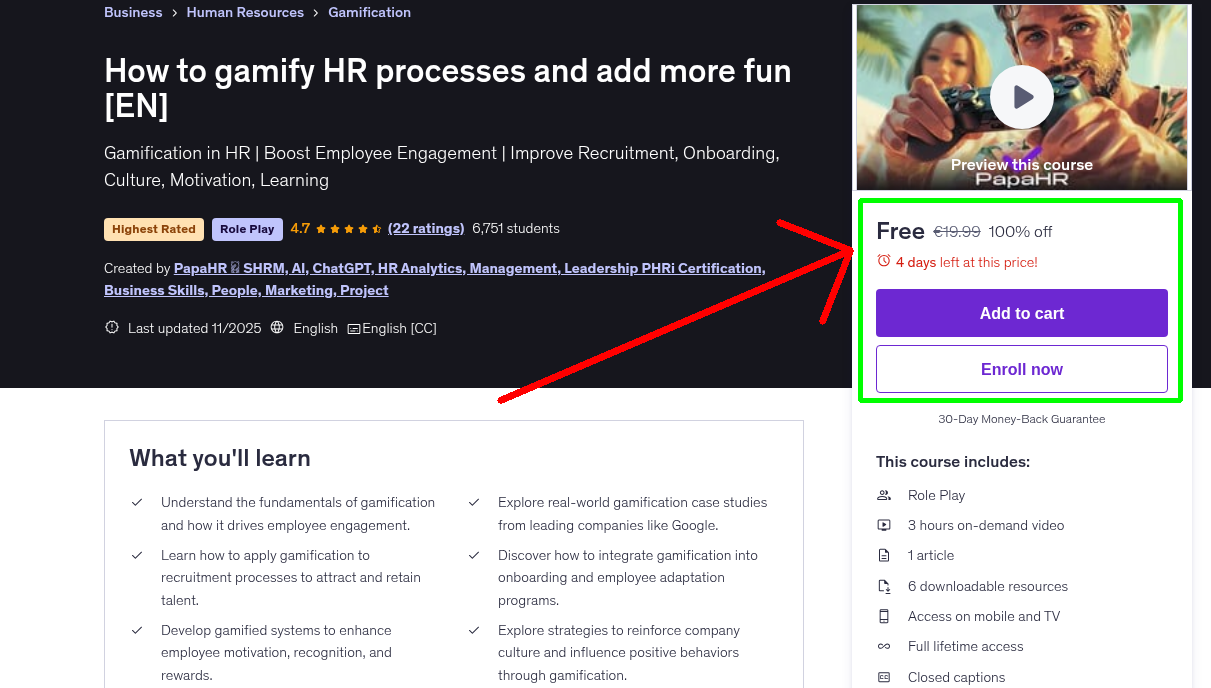Click the last updated clock icon

point(111,326)
